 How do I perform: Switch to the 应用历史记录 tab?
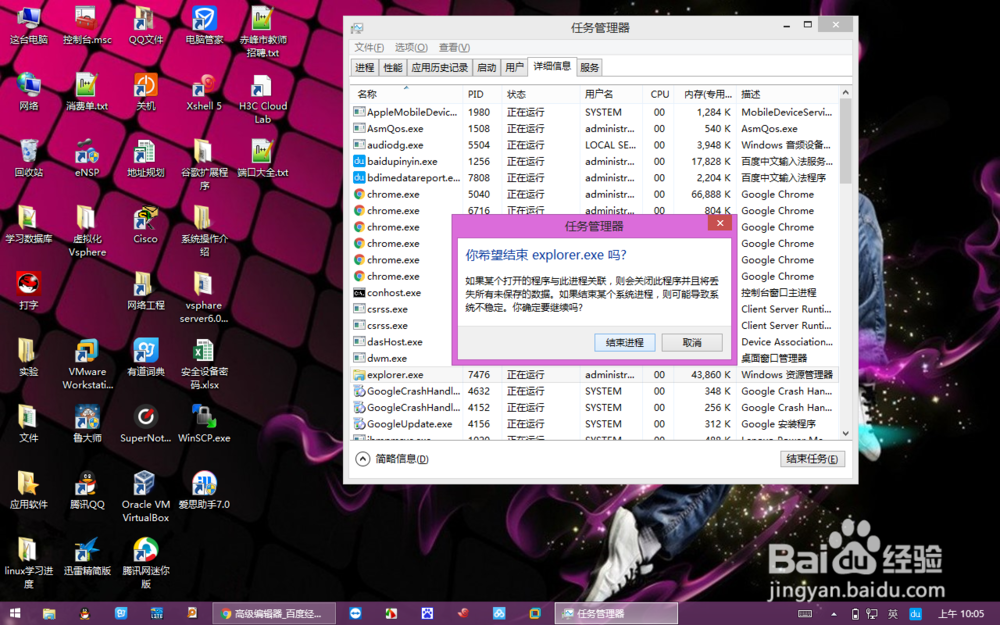tap(440, 68)
